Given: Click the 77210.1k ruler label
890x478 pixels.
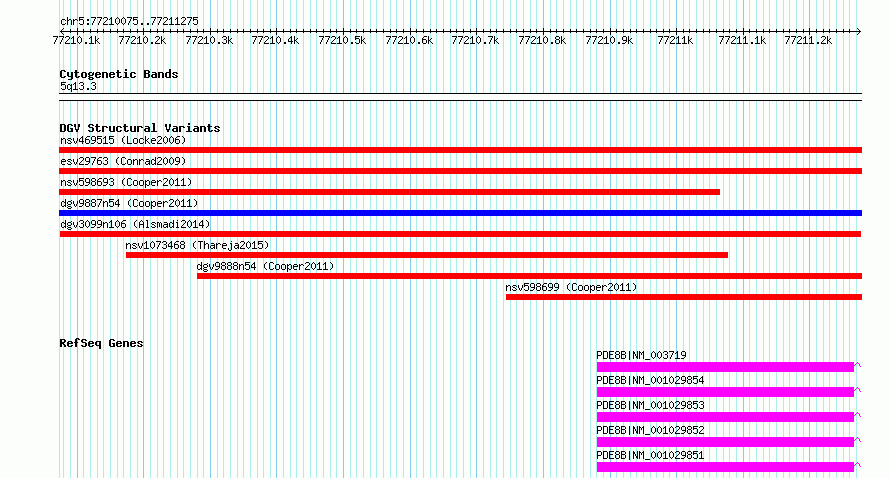Looking at the screenshot, I should tap(76, 40).
